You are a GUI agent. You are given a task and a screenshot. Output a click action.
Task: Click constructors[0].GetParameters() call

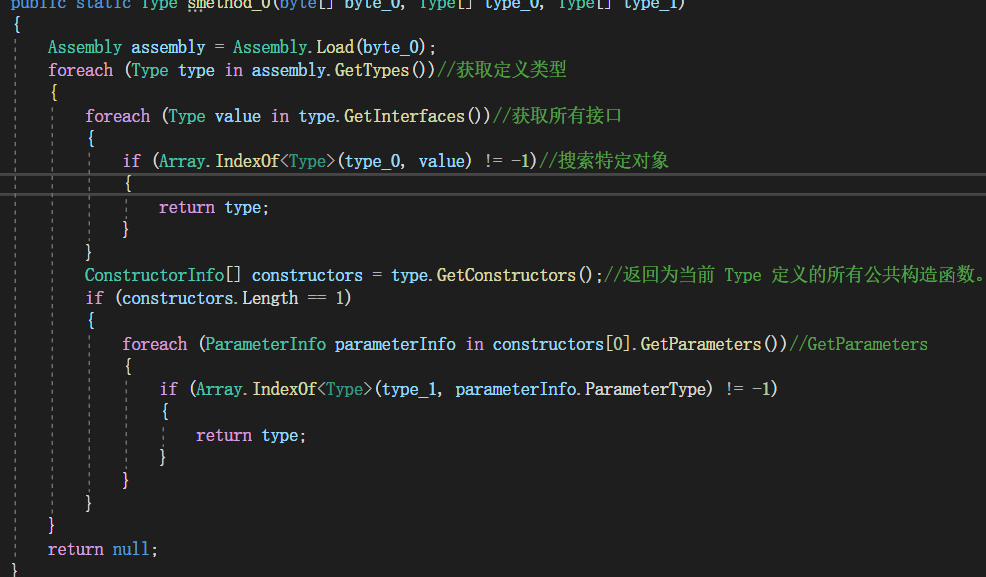click(640, 344)
